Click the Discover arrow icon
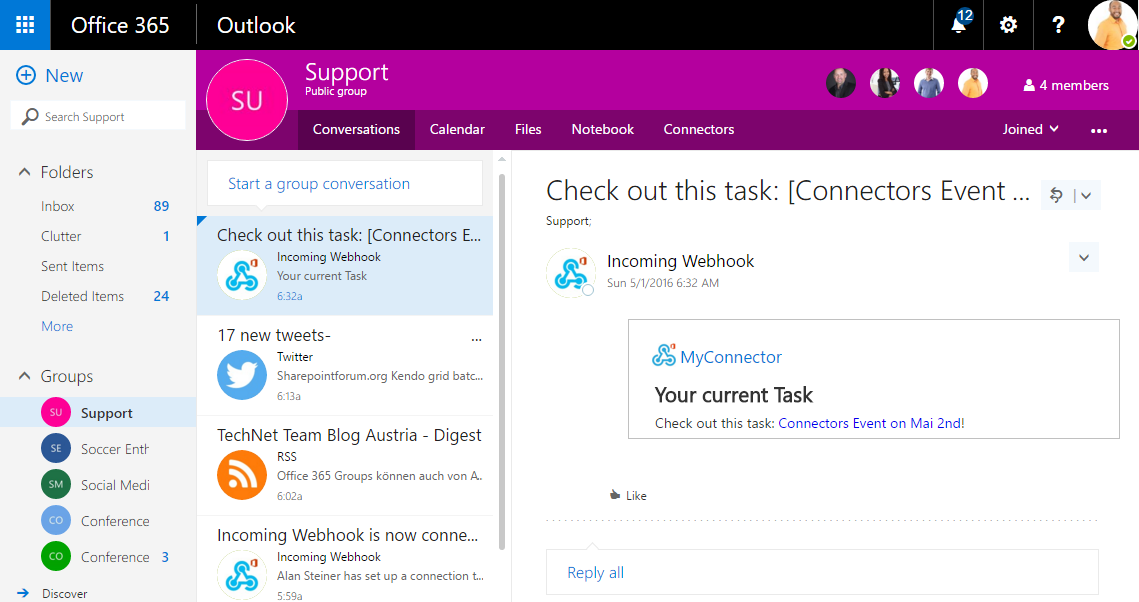The width and height of the screenshot is (1139, 602). point(23,593)
